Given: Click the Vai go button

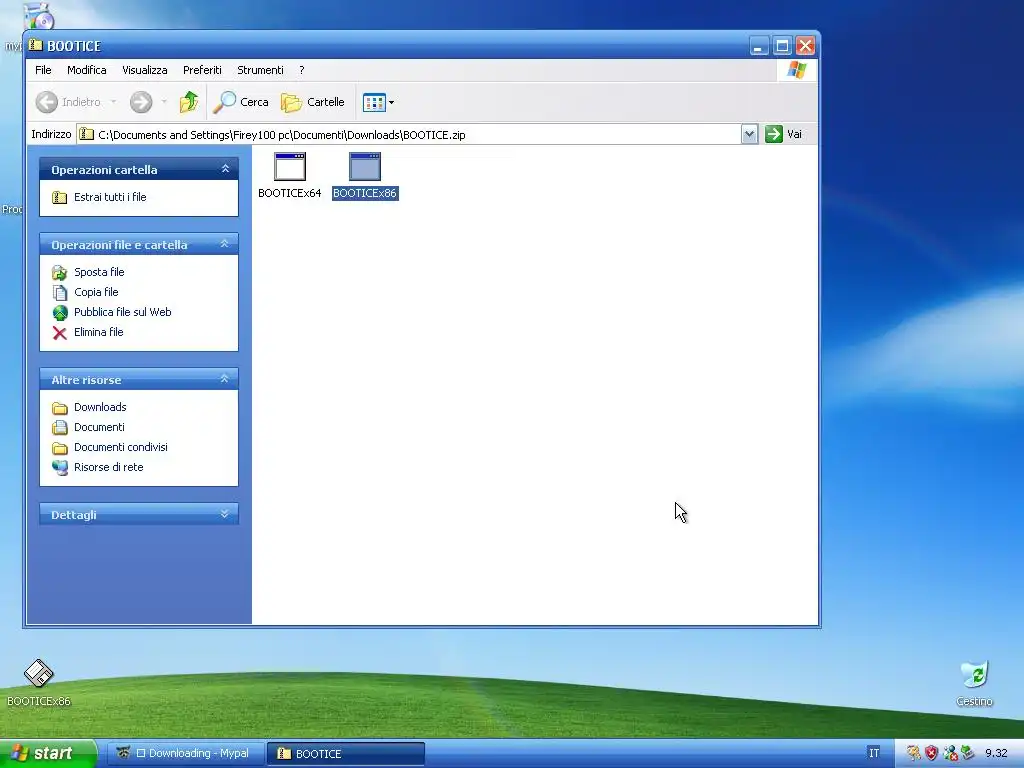Looking at the screenshot, I should (x=784, y=135).
